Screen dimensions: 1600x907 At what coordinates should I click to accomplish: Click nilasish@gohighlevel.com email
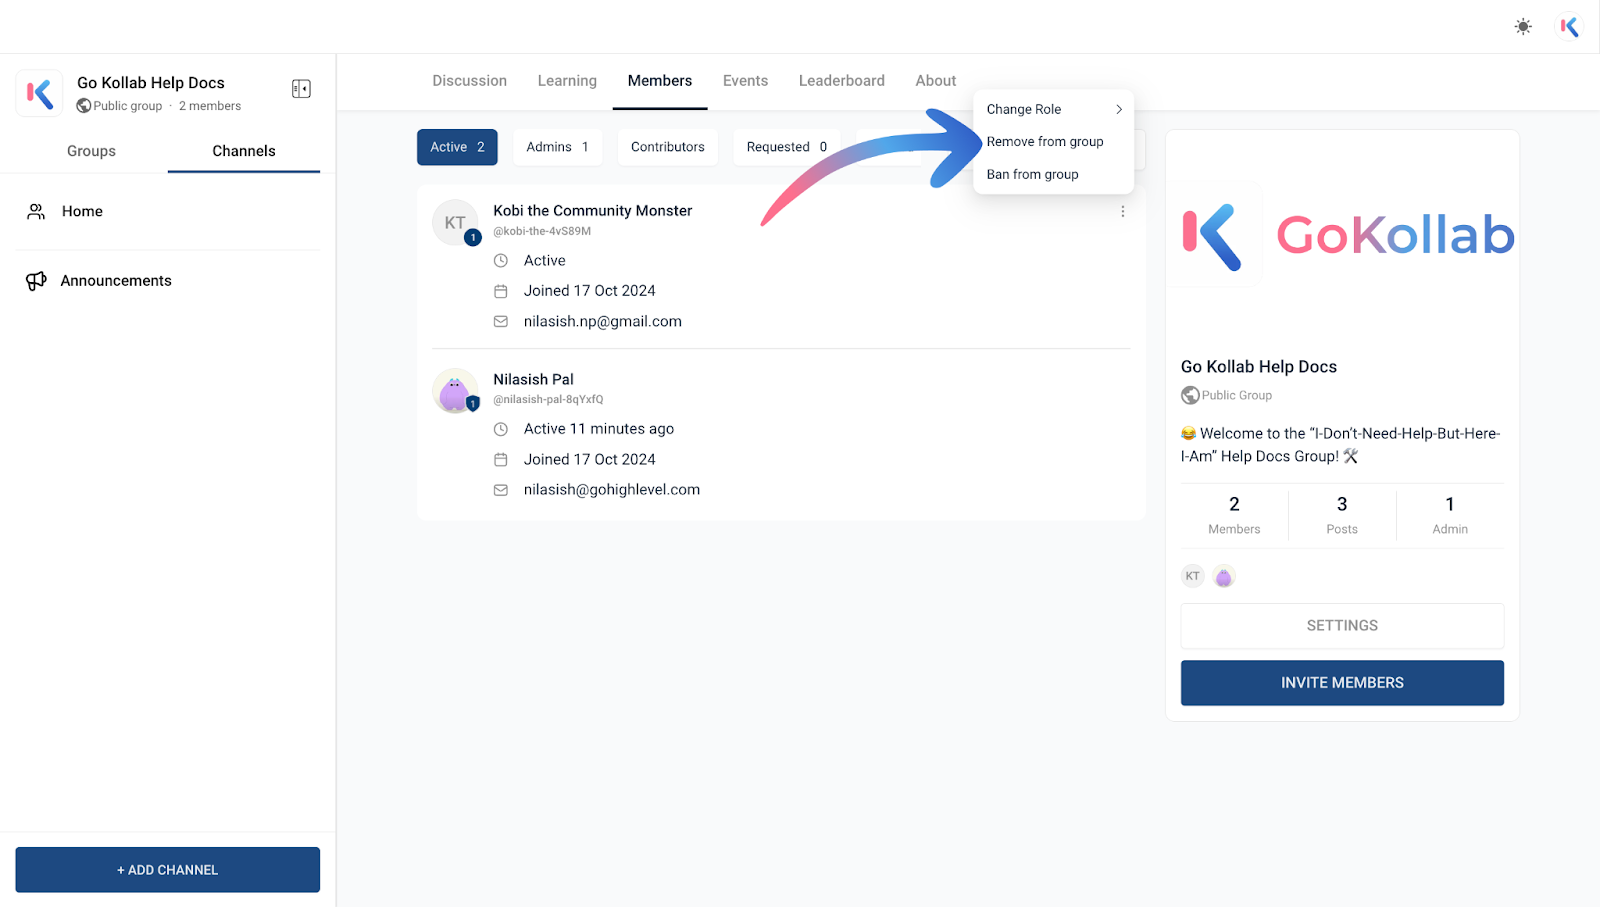(x=612, y=490)
